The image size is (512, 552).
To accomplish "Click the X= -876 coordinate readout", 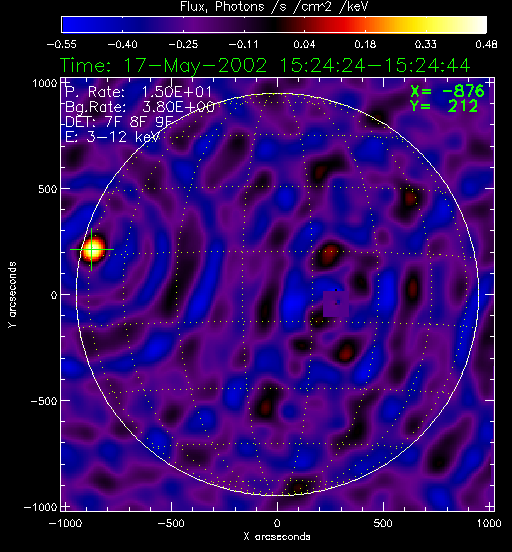I will [447, 91].
